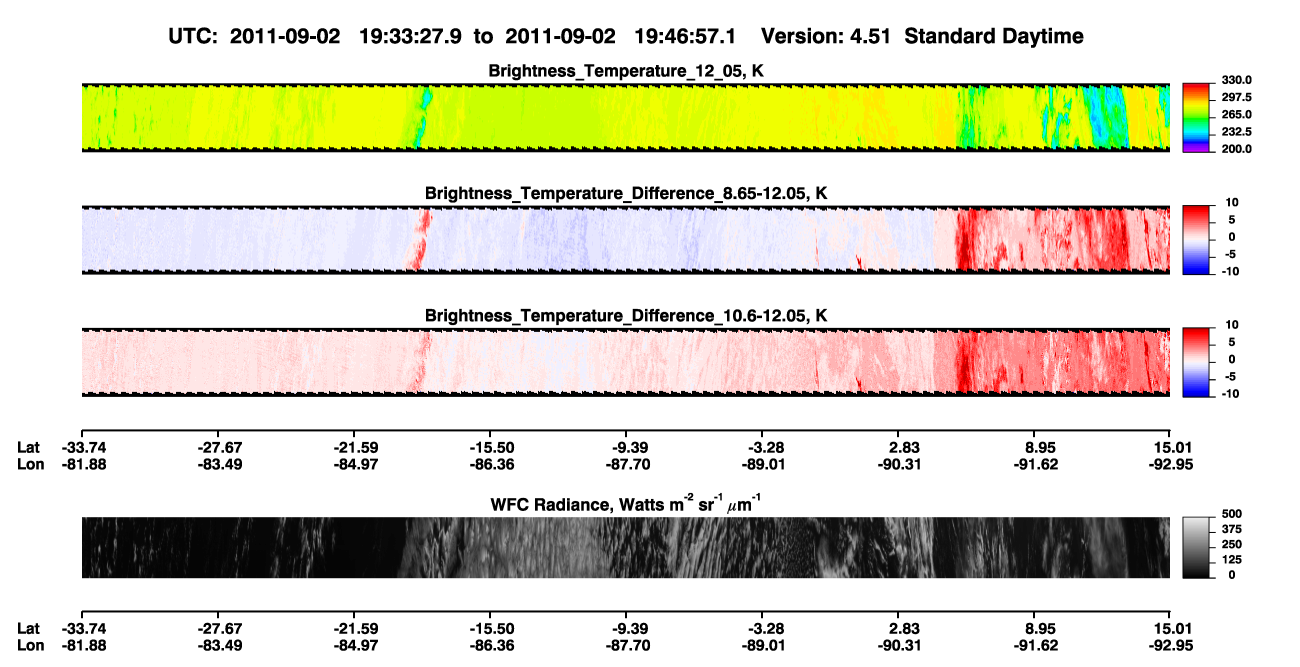
Task: Click latitude "-9.39" on the upper axis
Action: tap(626, 448)
